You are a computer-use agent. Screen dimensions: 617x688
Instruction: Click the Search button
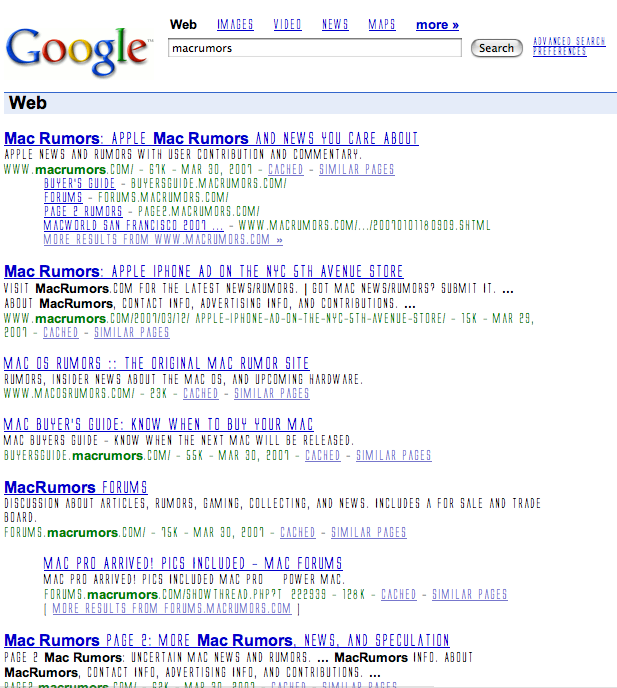[497, 48]
